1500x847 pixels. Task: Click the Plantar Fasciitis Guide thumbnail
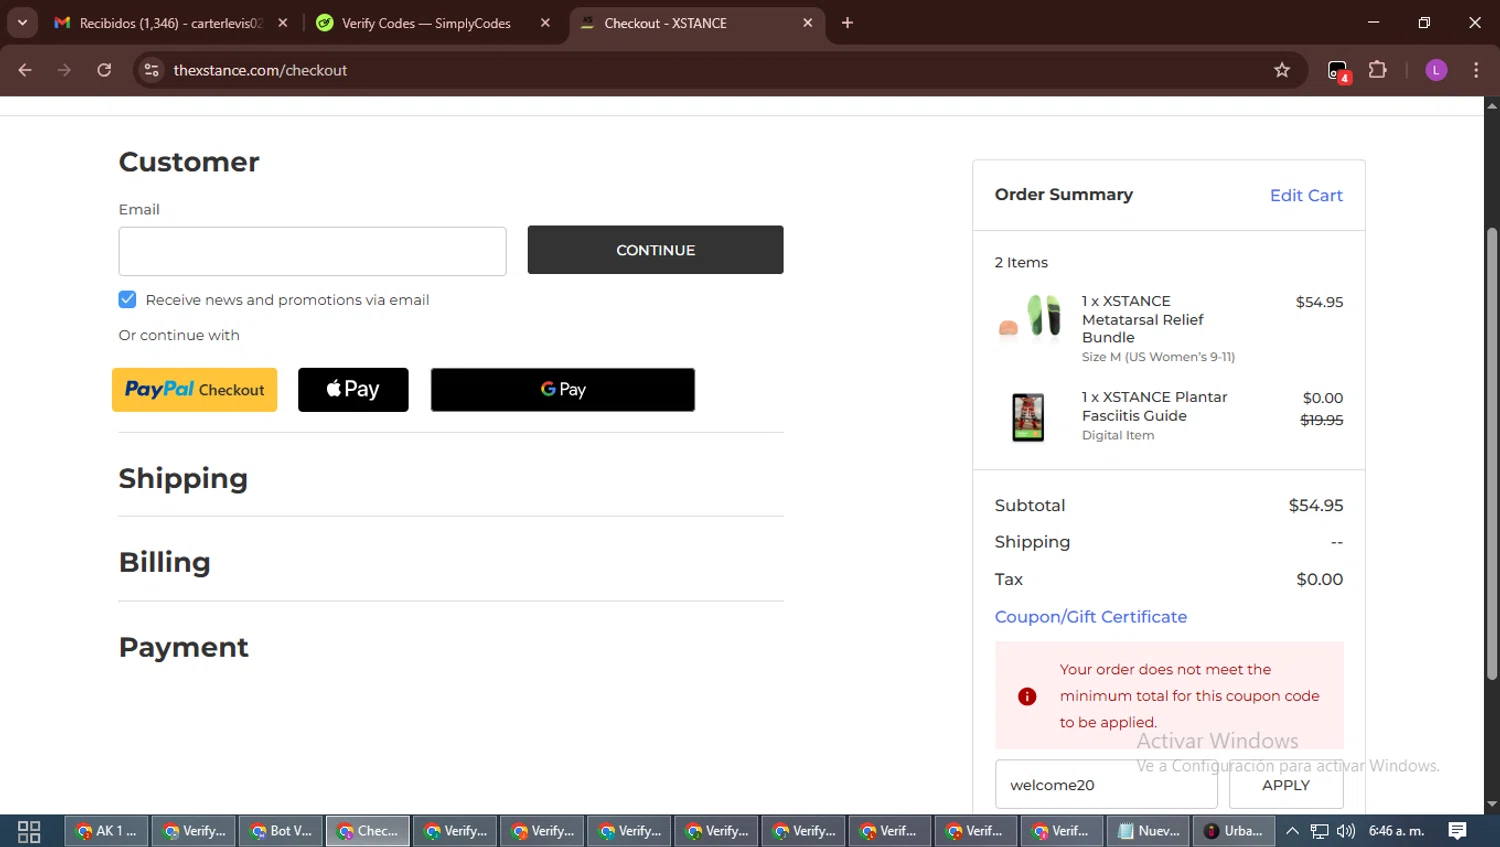[1028, 417]
